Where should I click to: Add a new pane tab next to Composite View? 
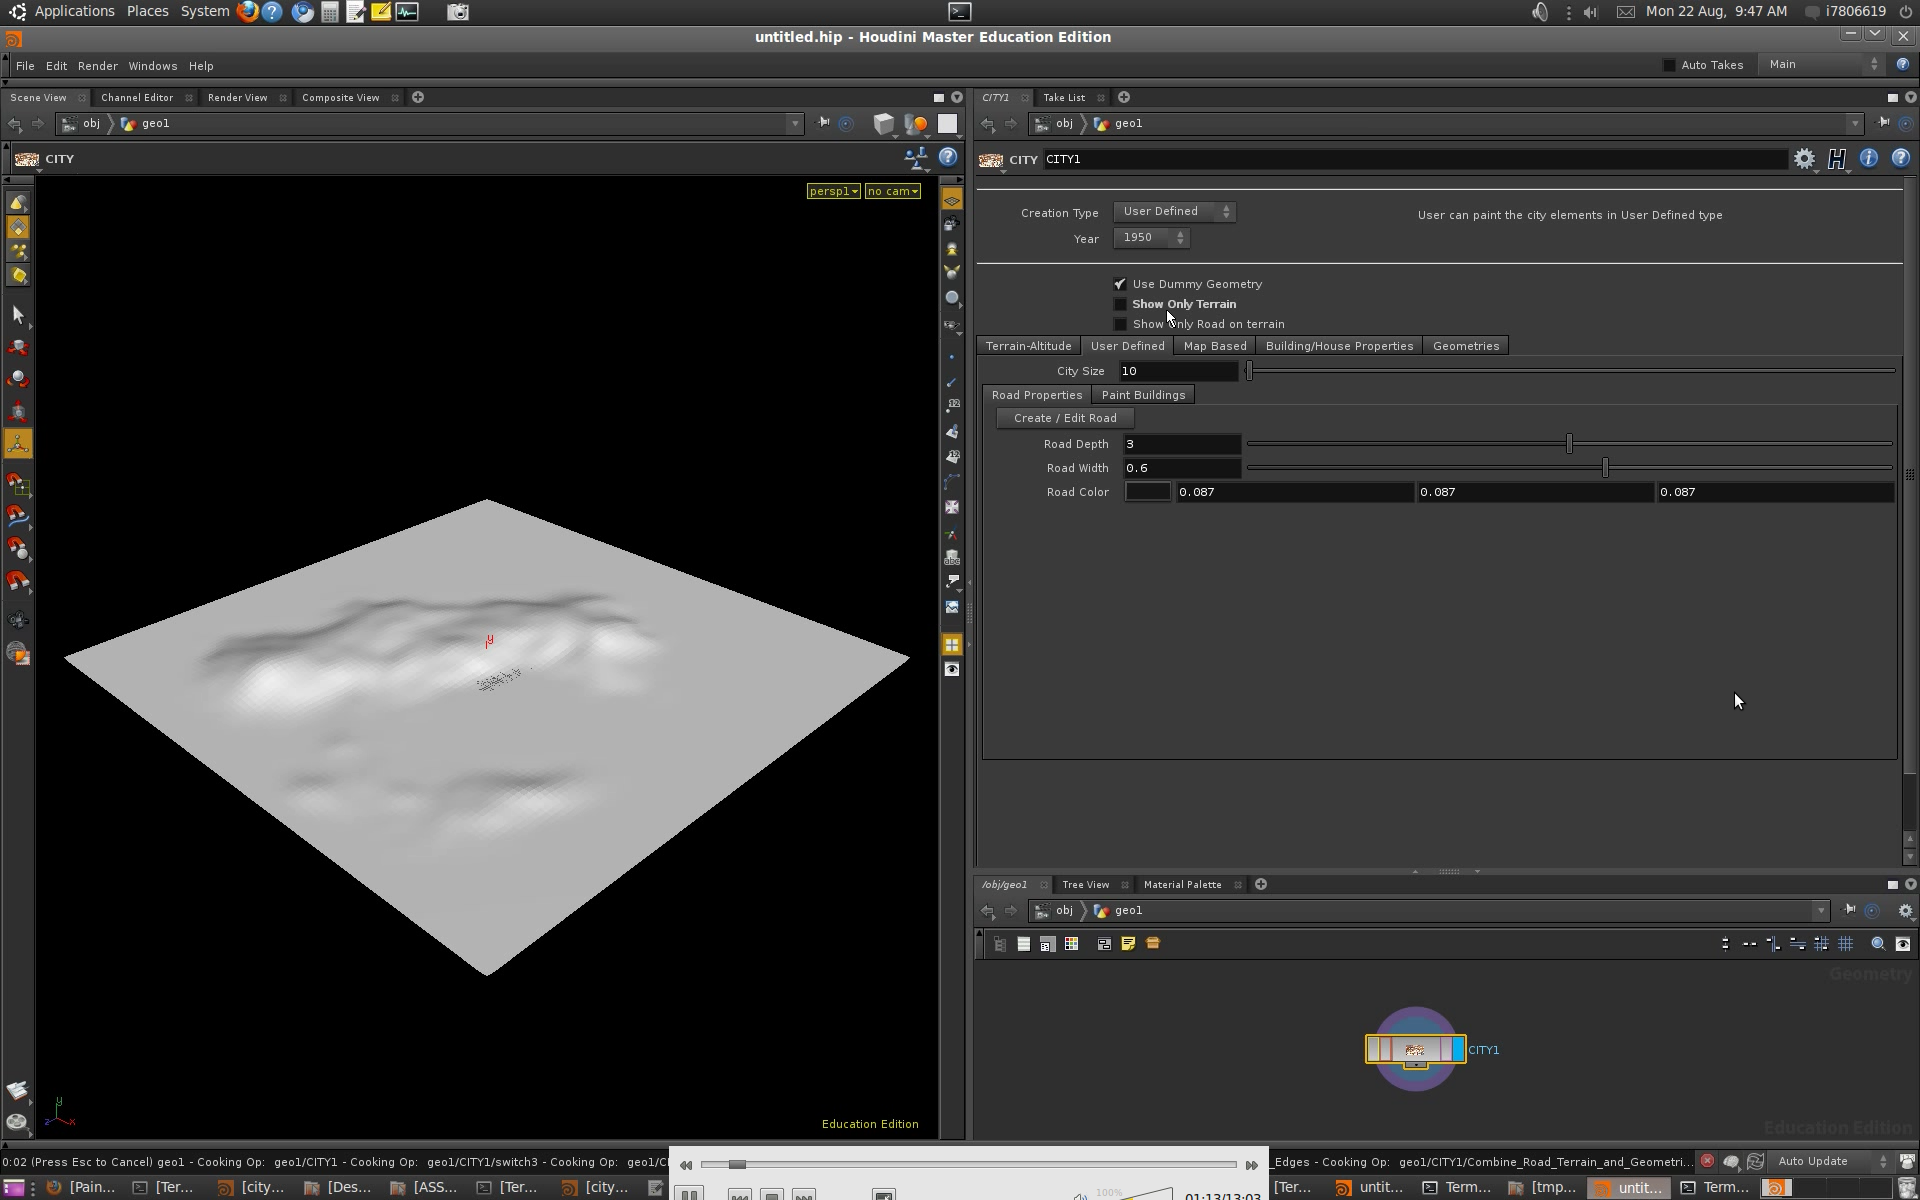click(418, 97)
